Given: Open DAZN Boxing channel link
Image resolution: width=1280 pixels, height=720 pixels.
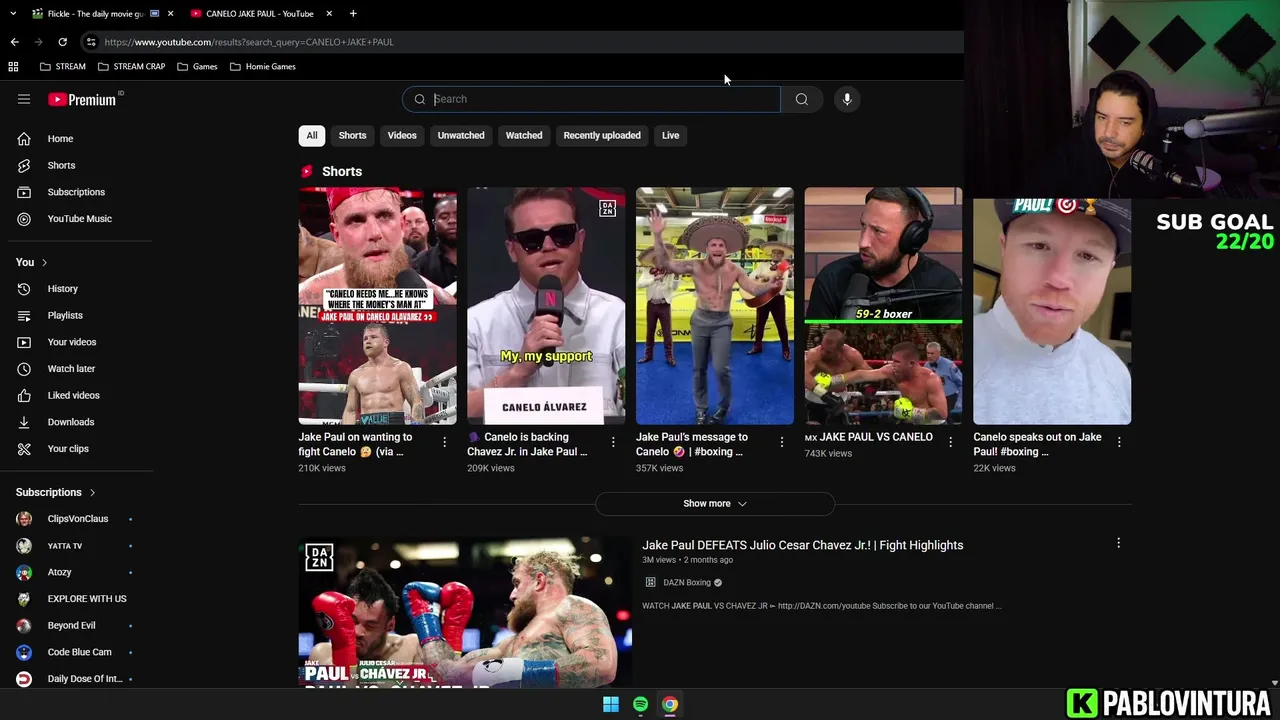Looking at the screenshot, I should (x=687, y=582).
